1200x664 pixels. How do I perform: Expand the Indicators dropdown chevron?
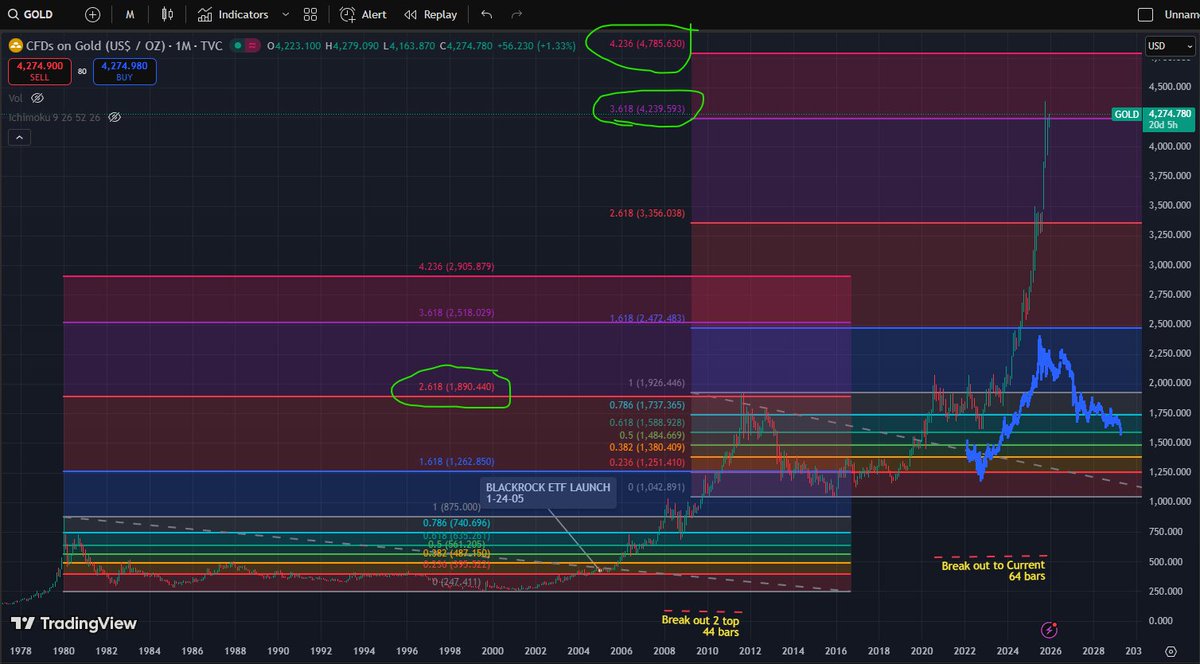pos(284,14)
